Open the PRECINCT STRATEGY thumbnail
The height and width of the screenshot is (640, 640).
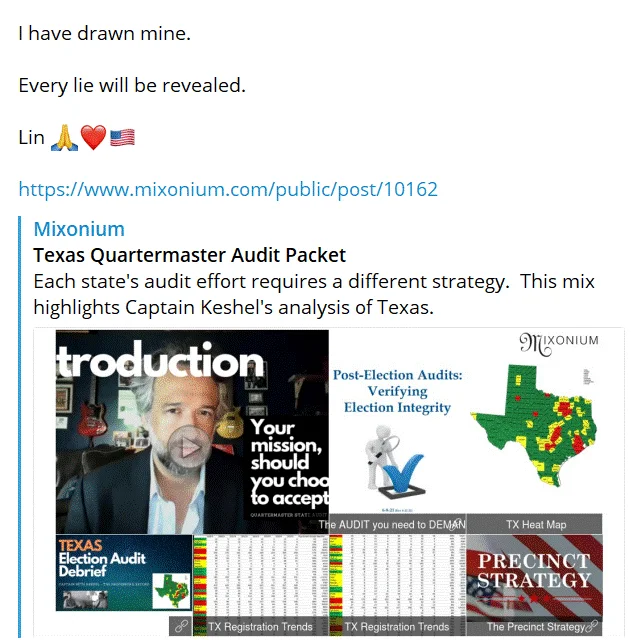point(534,576)
